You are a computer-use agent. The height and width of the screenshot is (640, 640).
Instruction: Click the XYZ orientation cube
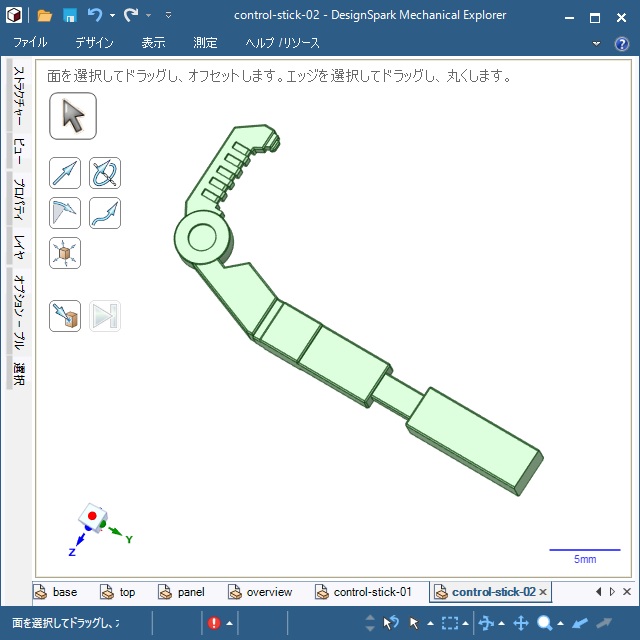92,518
